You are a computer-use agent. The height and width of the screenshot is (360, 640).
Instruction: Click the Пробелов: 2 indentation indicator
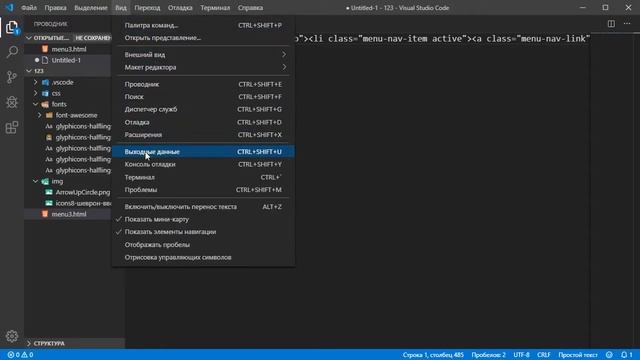pos(489,355)
